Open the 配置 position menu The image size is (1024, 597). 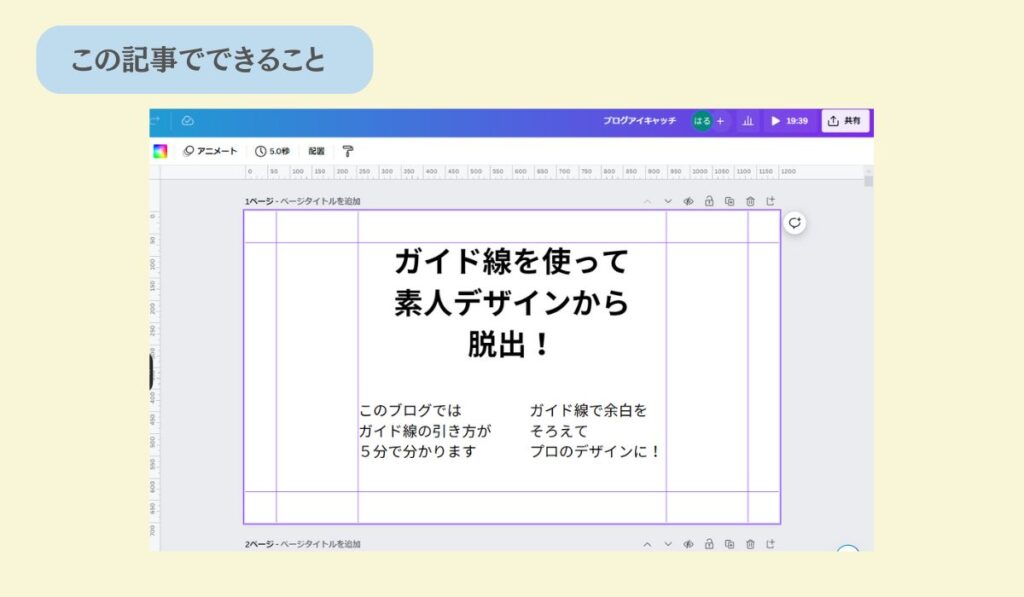[x=316, y=151]
